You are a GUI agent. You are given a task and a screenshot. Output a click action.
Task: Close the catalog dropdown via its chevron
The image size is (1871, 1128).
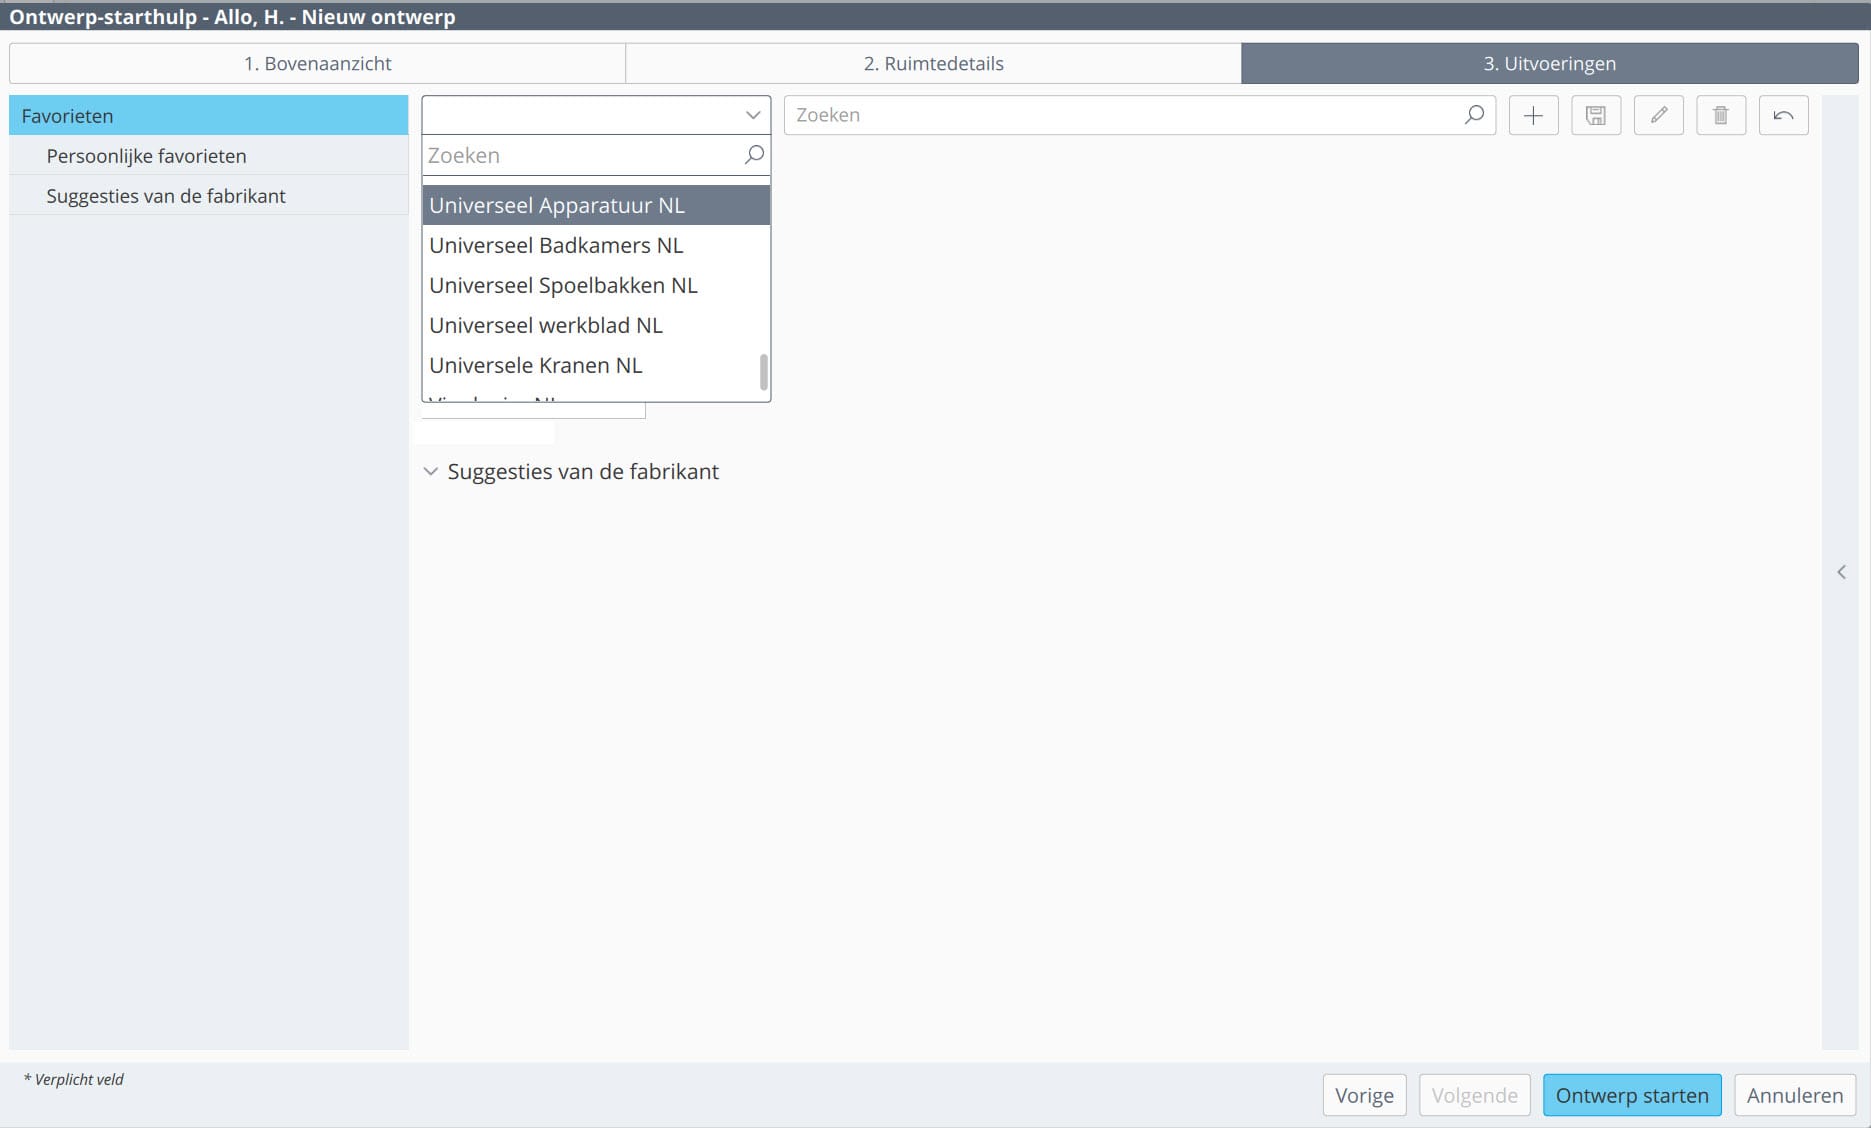pyautogui.click(x=752, y=115)
